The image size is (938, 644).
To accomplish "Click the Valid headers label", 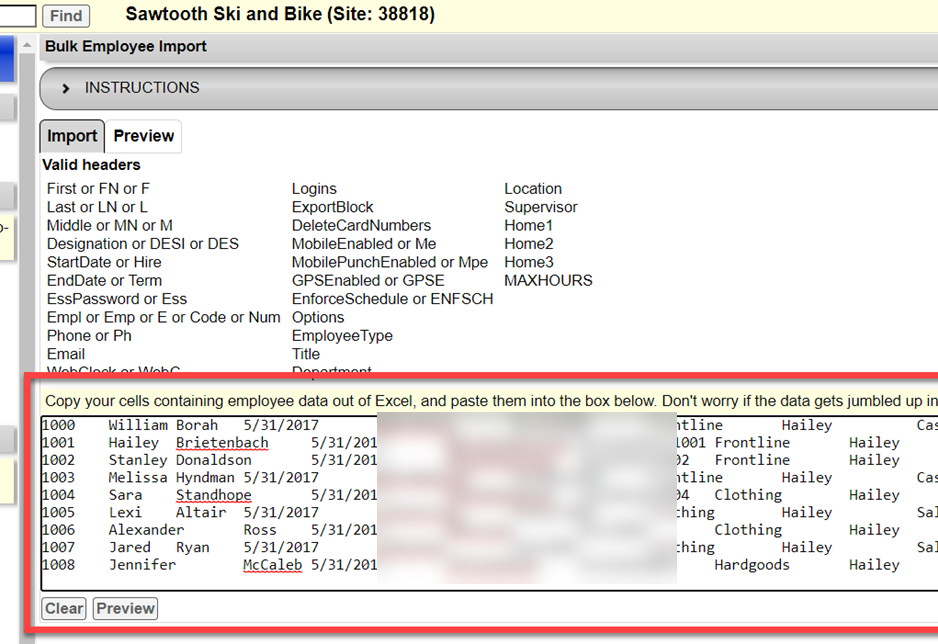I will click(x=86, y=166).
